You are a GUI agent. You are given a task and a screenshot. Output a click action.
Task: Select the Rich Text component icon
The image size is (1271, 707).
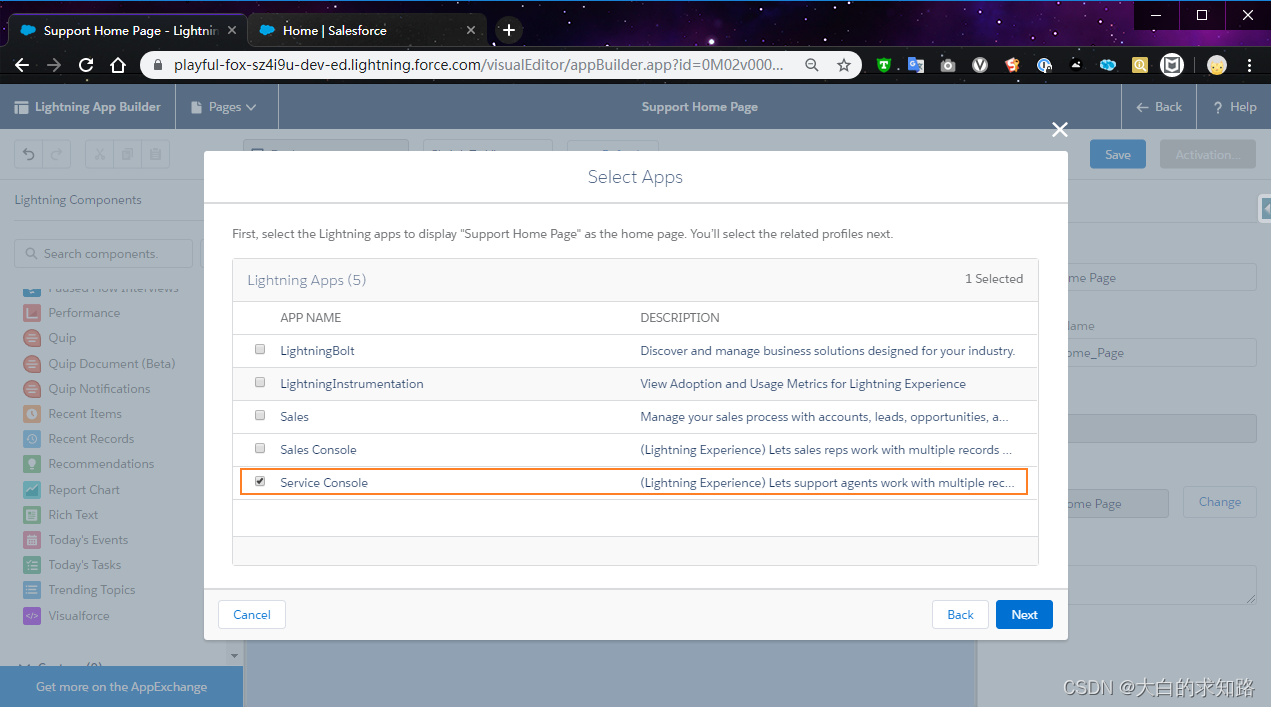click(x=31, y=515)
